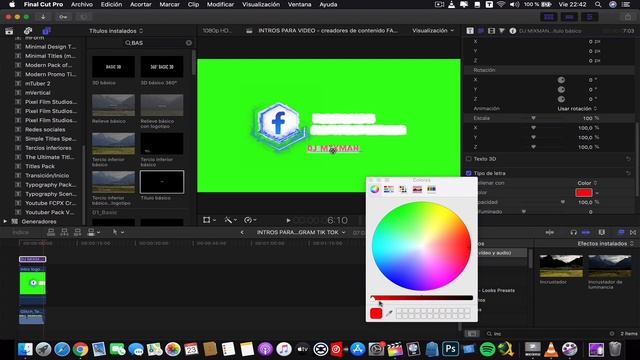Open the Usar rotación animation dropdown
The width and height of the screenshot is (640, 360).
pos(577,109)
